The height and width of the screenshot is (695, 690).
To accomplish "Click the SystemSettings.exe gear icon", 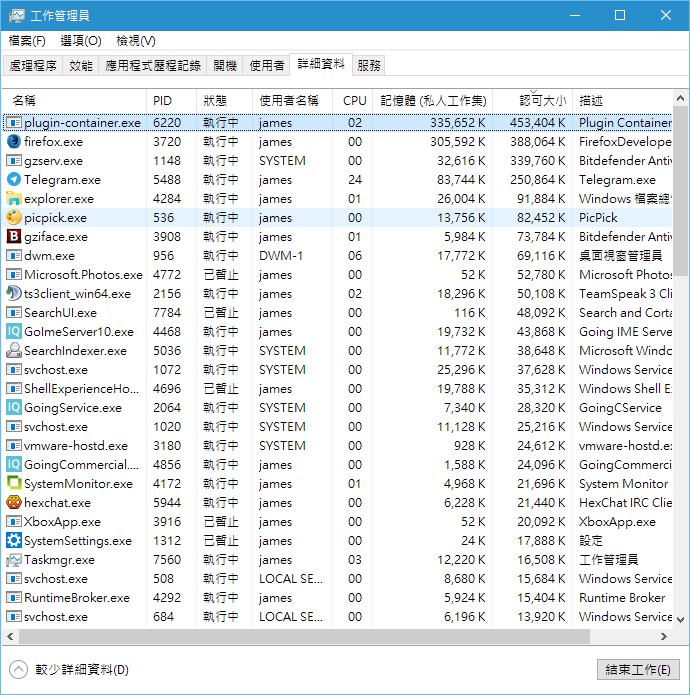I will pos(14,541).
